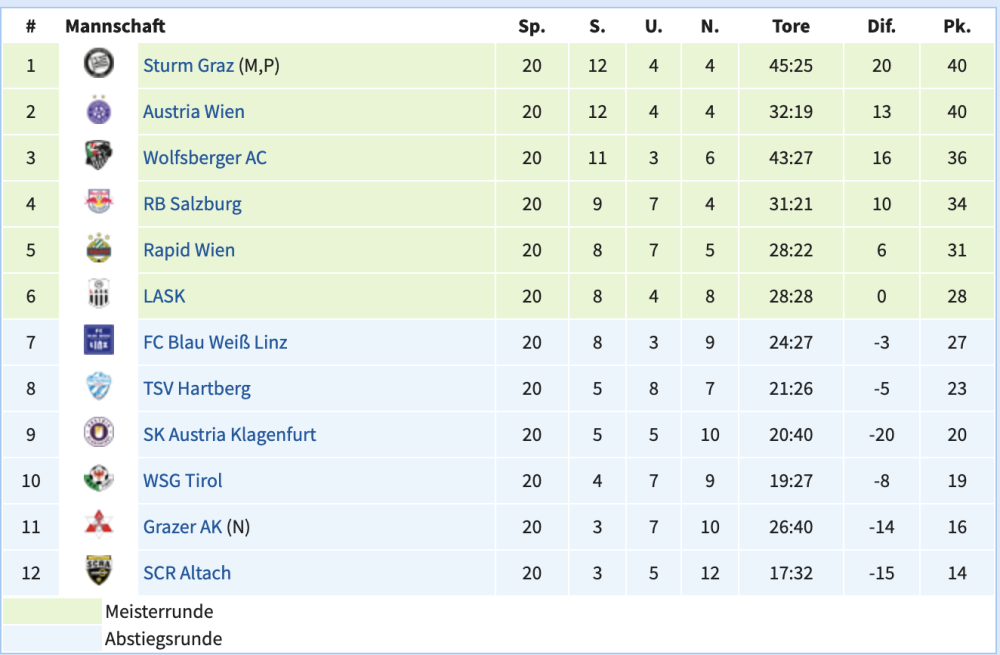Image resolution: width=1000 pixels, height=655 pixels.
Task: Click the Grazer AK club crest
Action: 98,526
